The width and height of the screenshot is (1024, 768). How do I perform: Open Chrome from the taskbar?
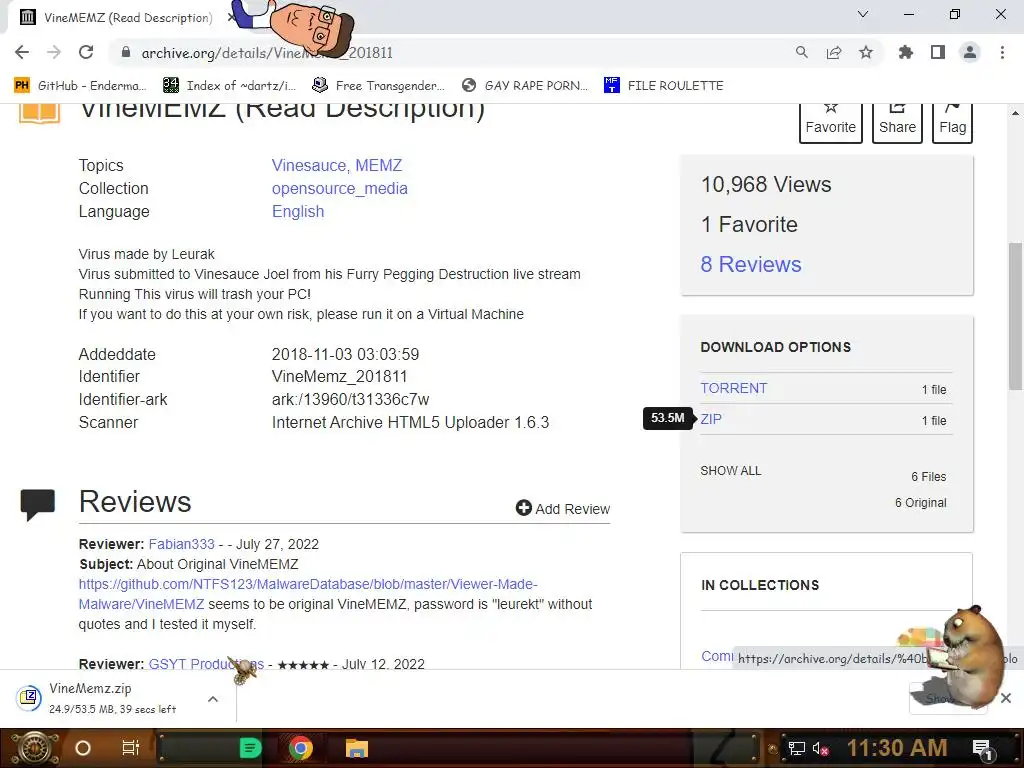click(300, 748)
